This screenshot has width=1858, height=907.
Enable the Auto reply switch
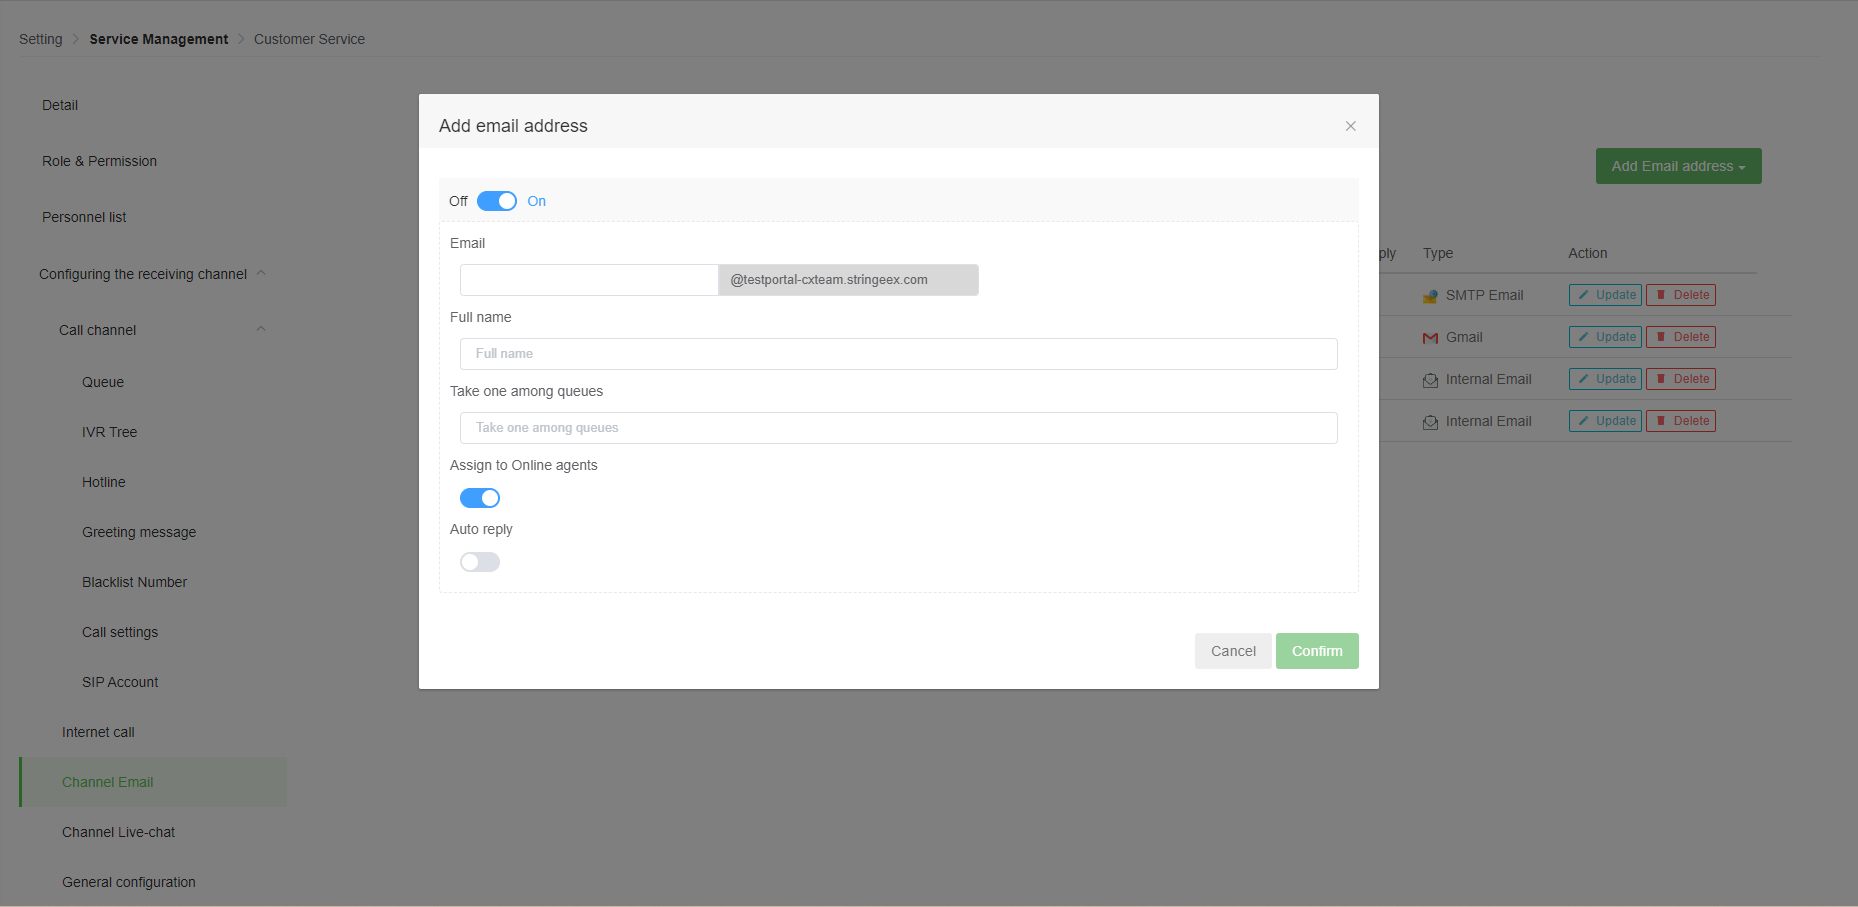click(x=479, y=562)
